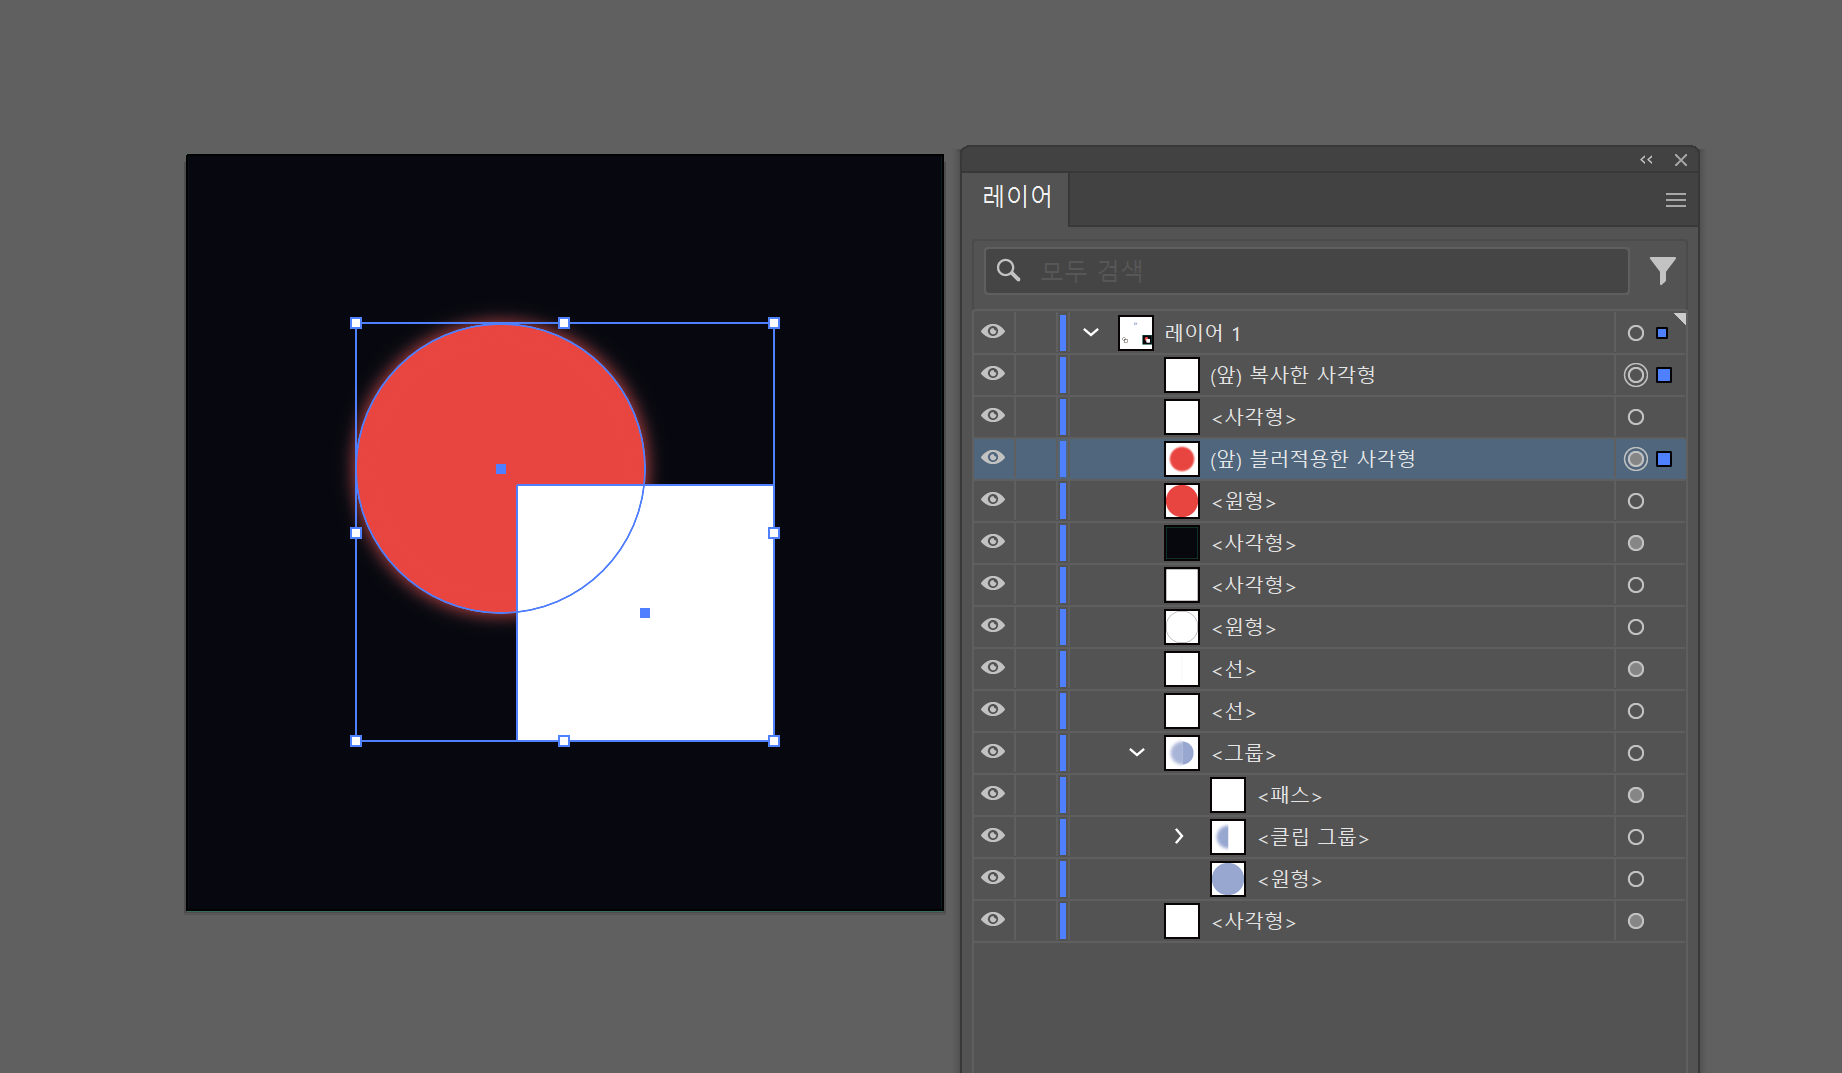Click the target circle for <클립 그룹>
Screen dimensions: 1842x1073
click(1636, 837)
